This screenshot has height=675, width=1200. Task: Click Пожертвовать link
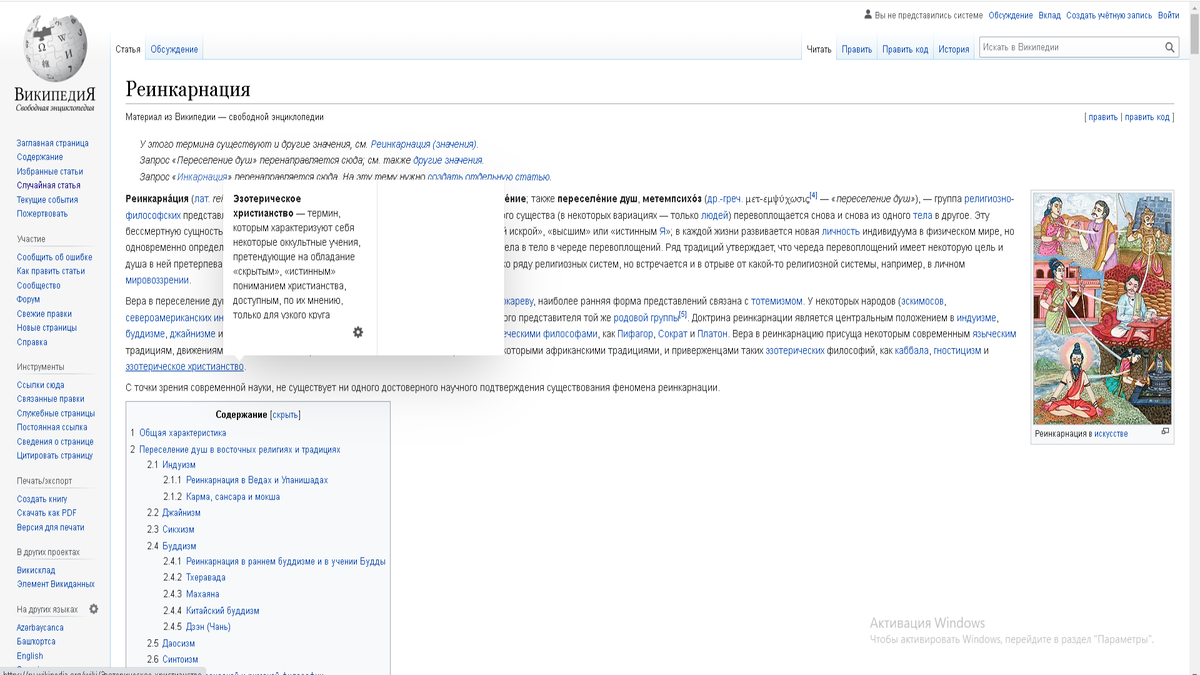coord(42,213)
